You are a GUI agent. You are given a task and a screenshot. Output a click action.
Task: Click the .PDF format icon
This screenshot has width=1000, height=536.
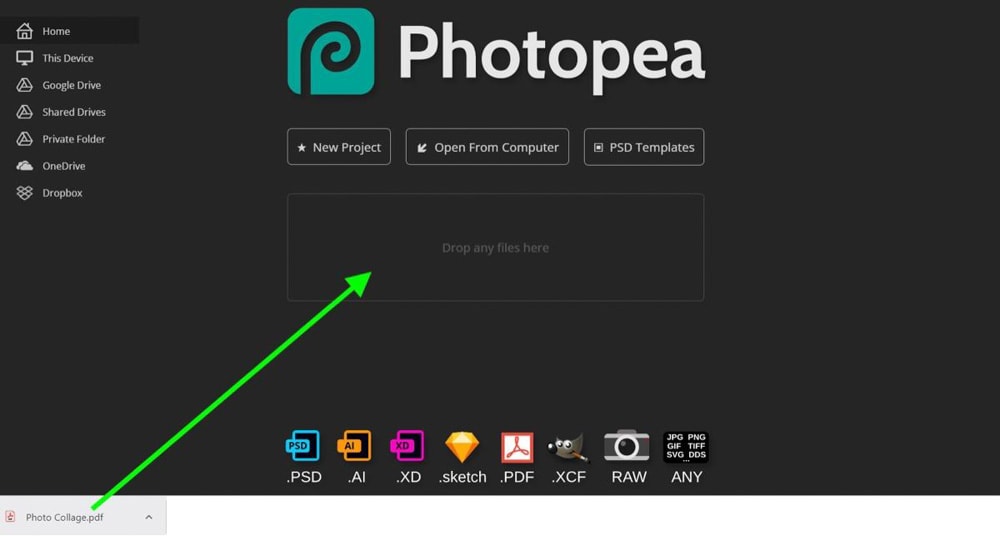pyautogui.click(x=517, y=447)
